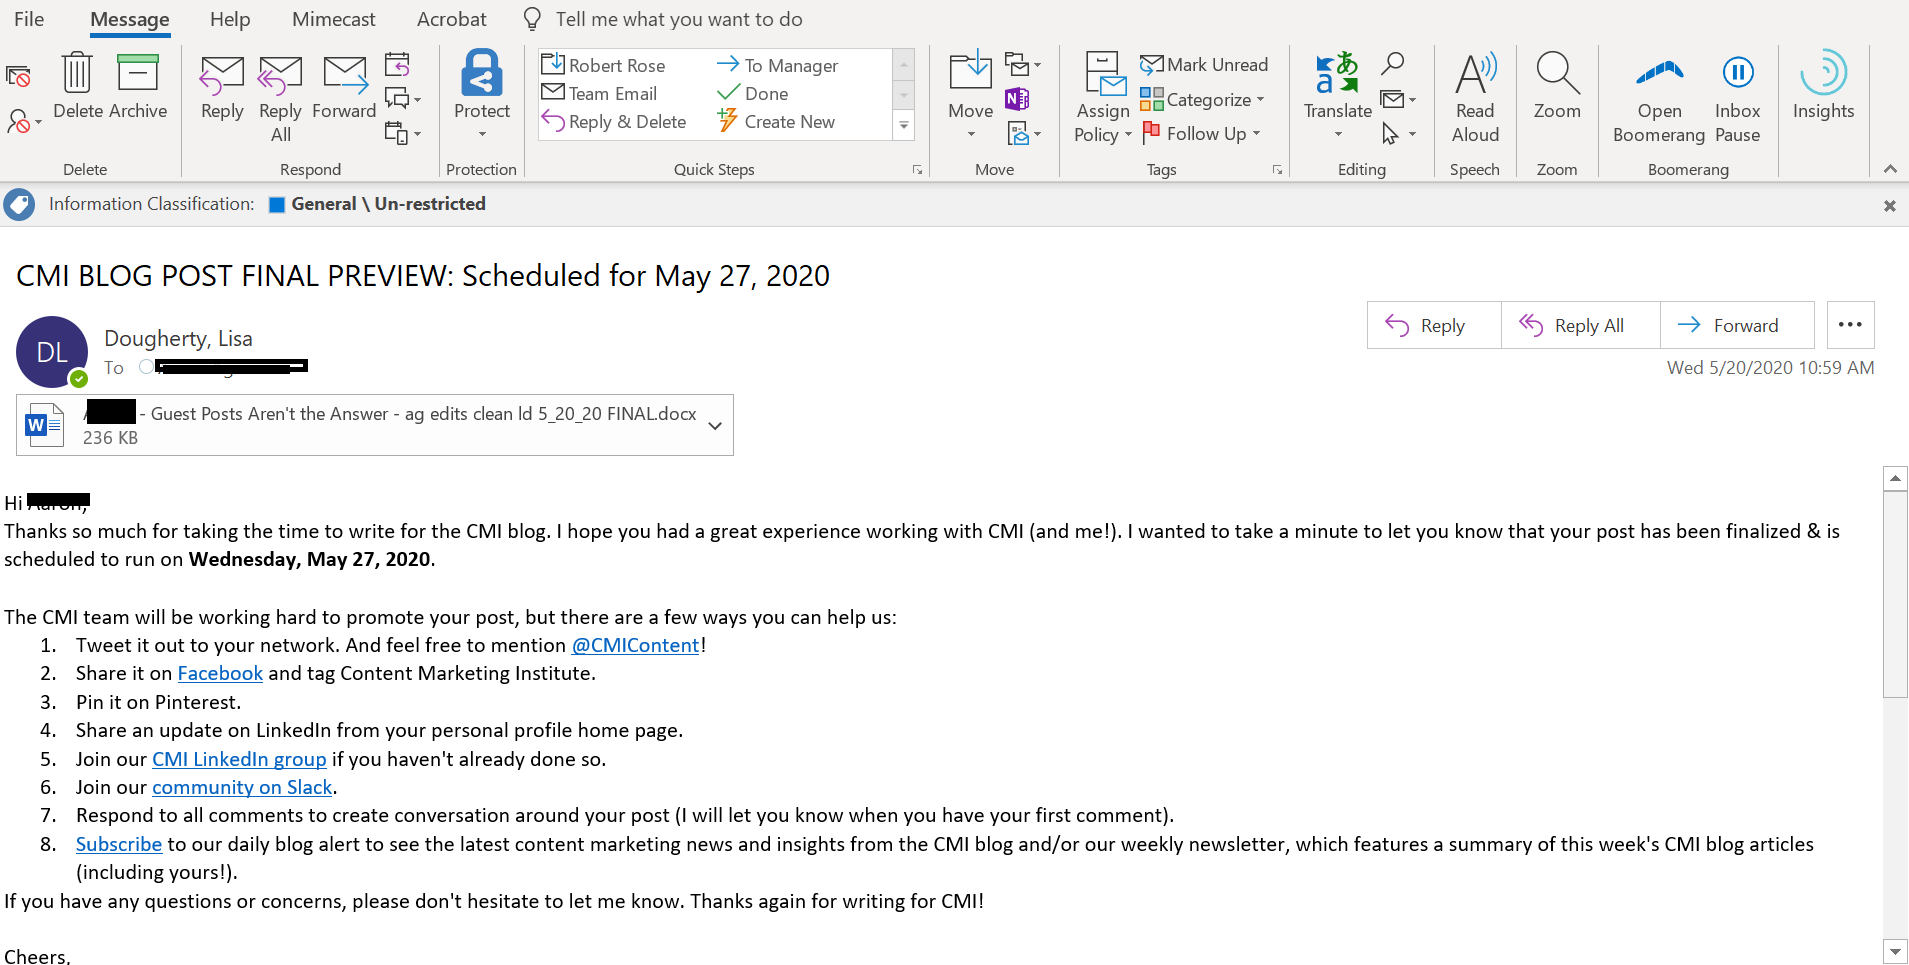
Task: Open the Acrobat tab
Action: tap(452, 19)
